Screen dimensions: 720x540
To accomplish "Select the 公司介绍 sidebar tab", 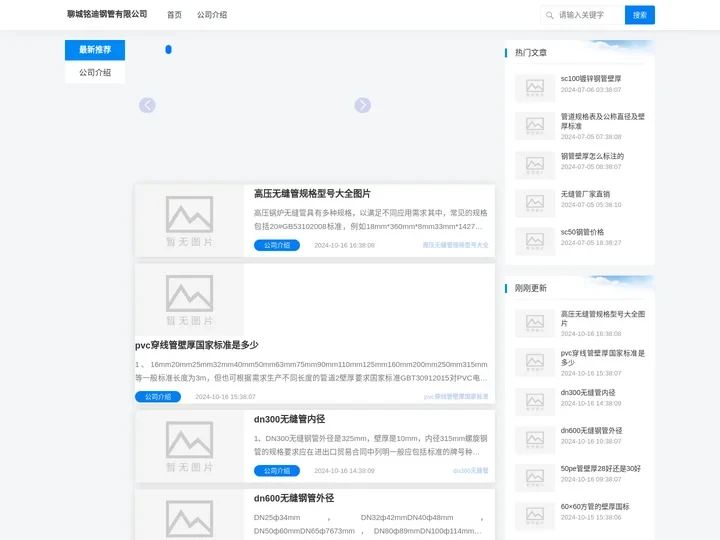I will 95,73.
